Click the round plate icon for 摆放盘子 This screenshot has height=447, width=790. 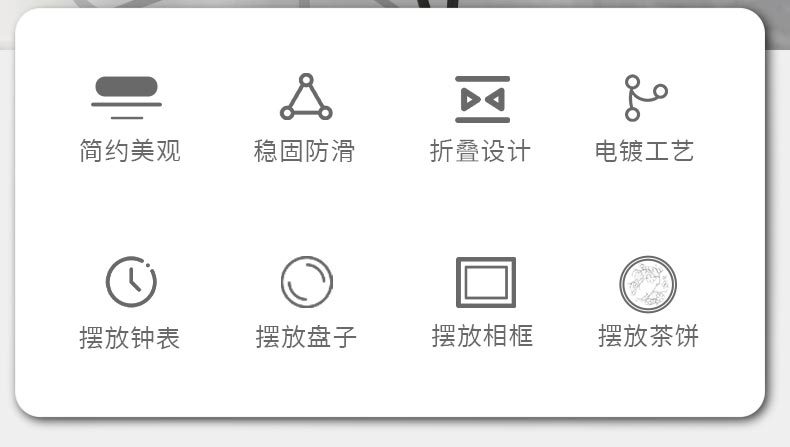306,282
